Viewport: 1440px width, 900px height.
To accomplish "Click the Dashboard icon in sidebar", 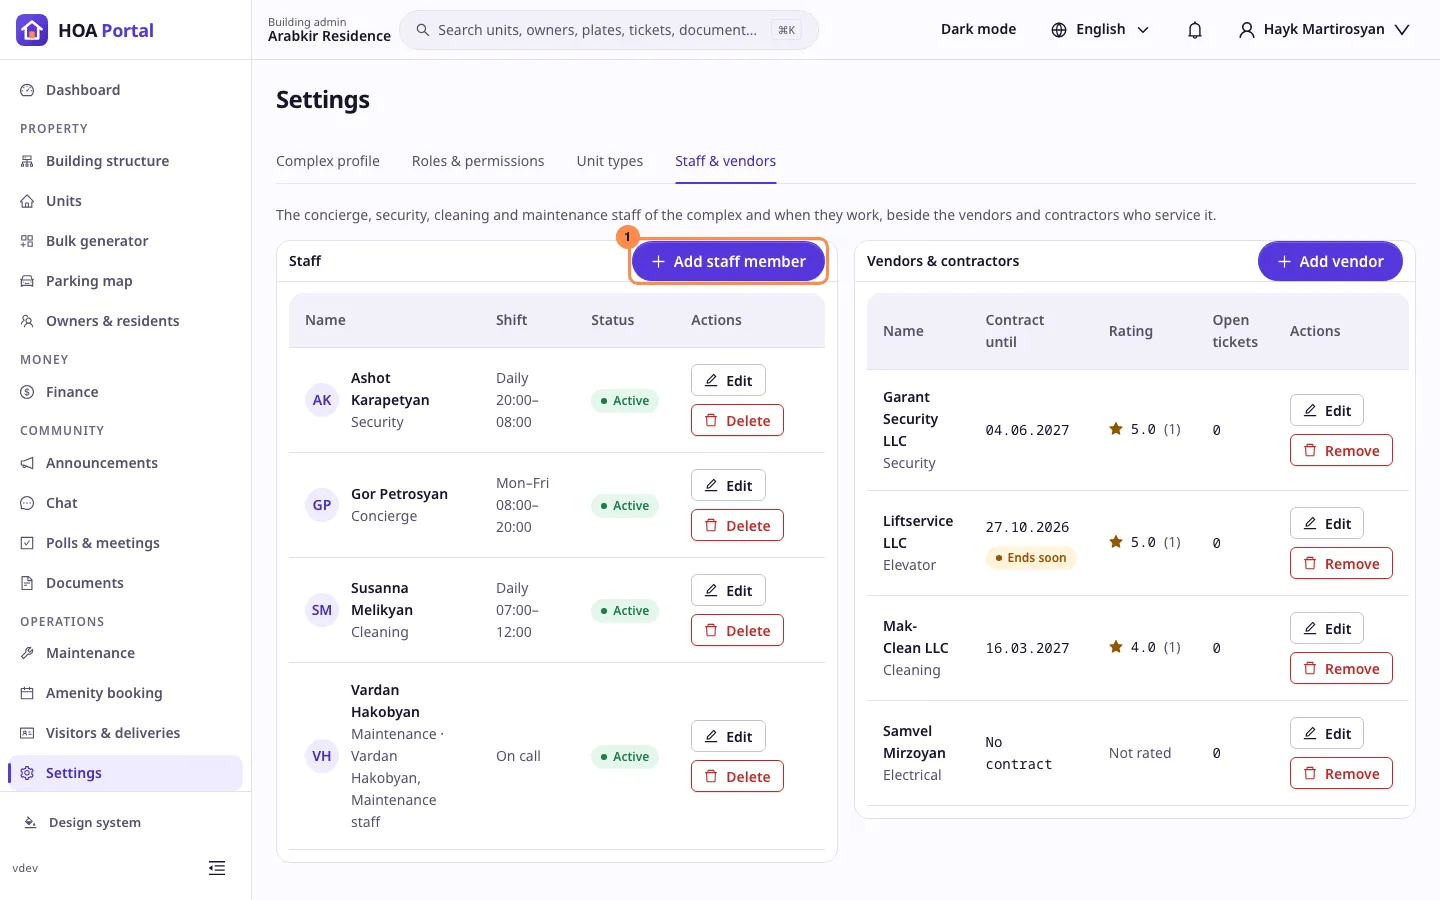I will [27, 90].
